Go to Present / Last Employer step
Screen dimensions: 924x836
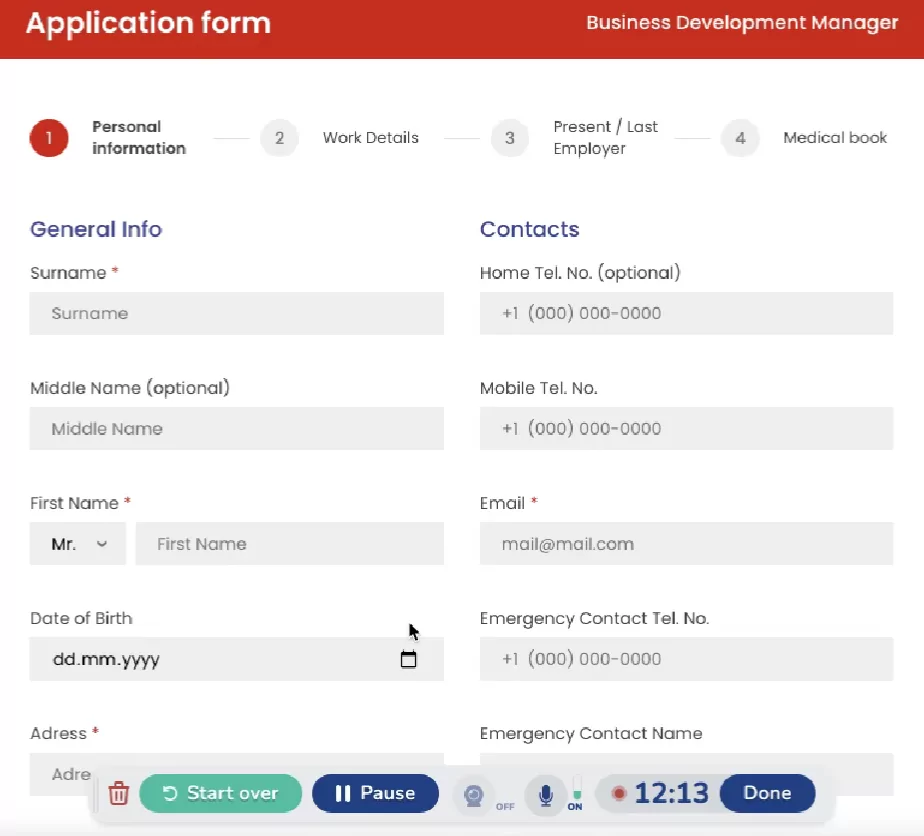pos(605,138)
